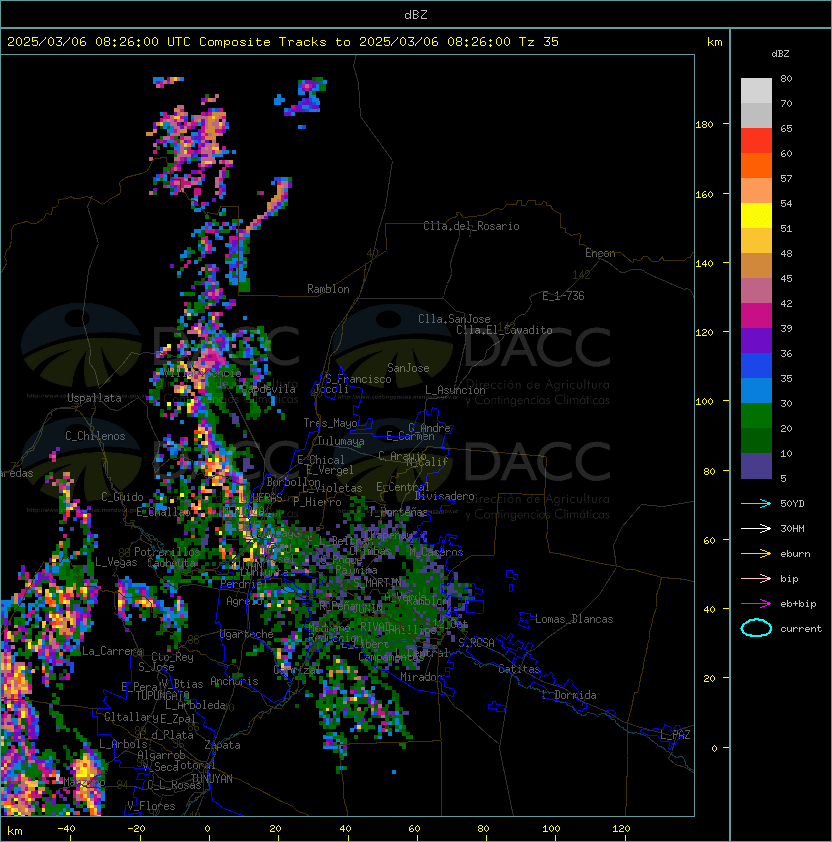Image resolution: width=832 pixels, height=842 pixels.
Task: Pick the green 30-20 dBZ swatch
Action: (x=756, y=416)
